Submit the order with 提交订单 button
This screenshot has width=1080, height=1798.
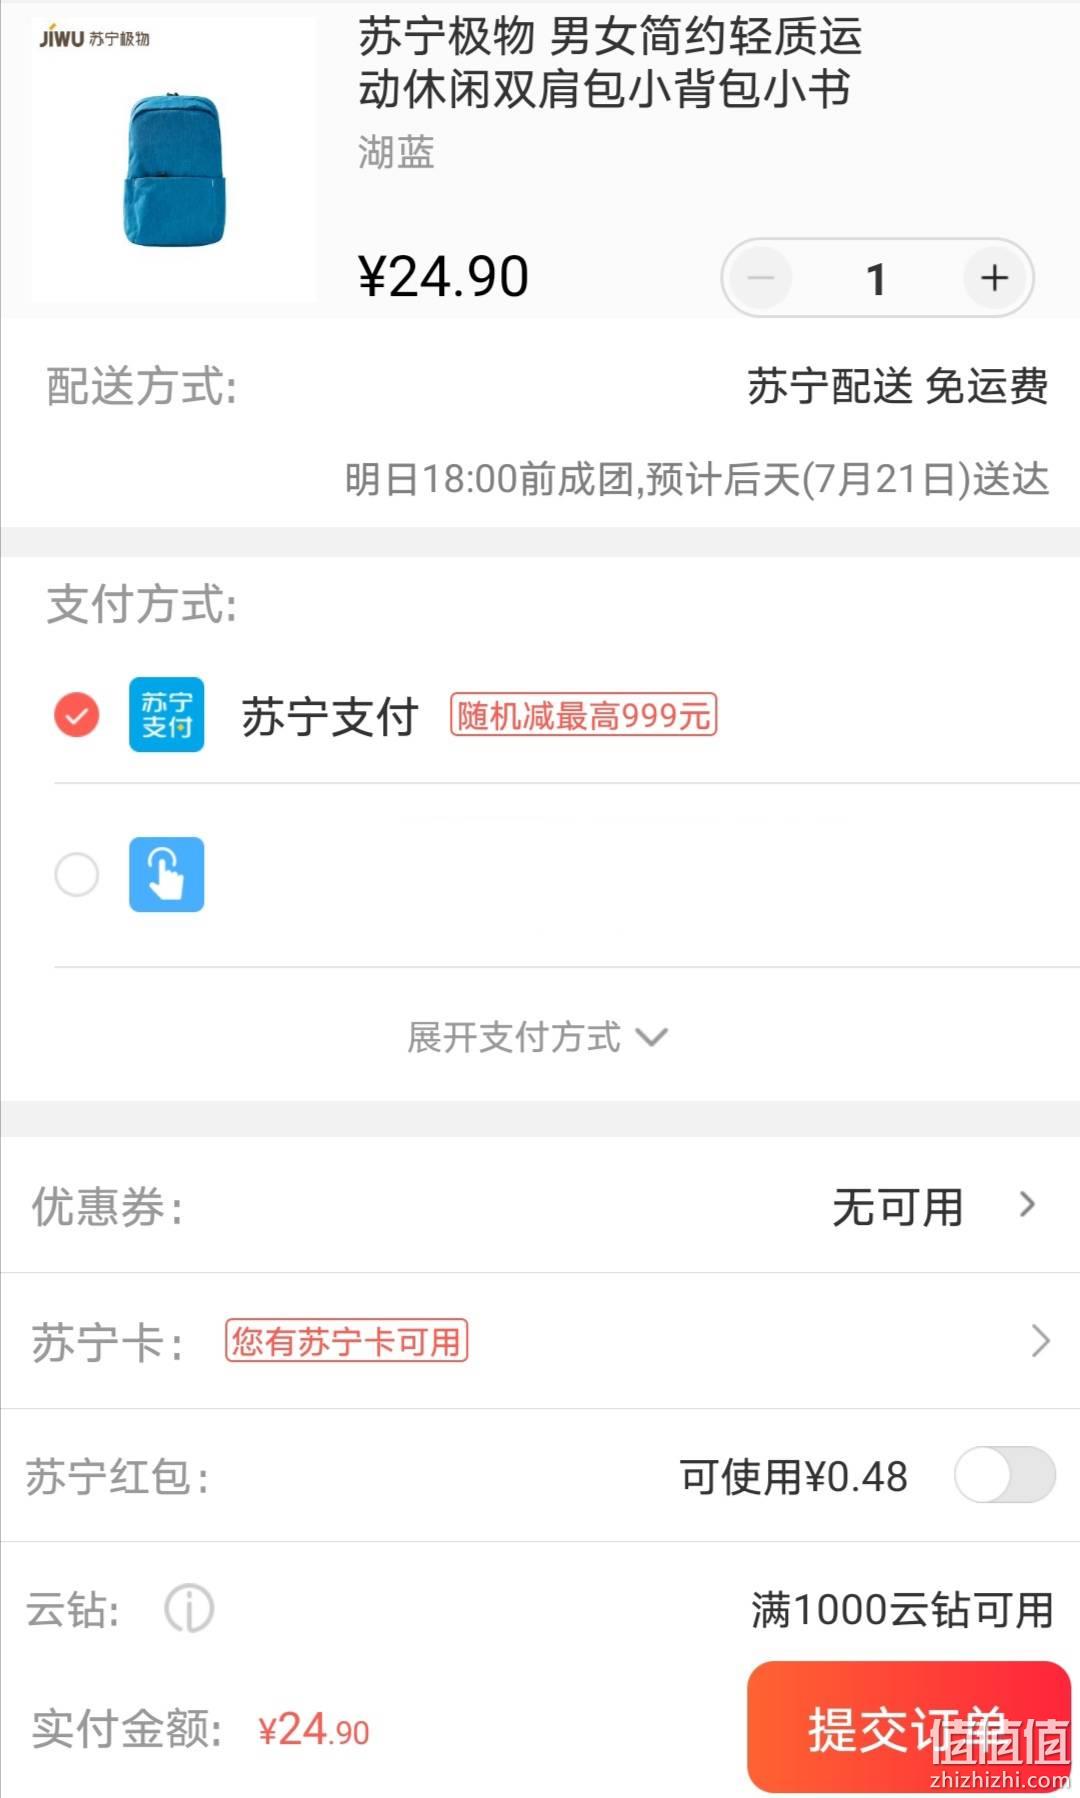909,1727
